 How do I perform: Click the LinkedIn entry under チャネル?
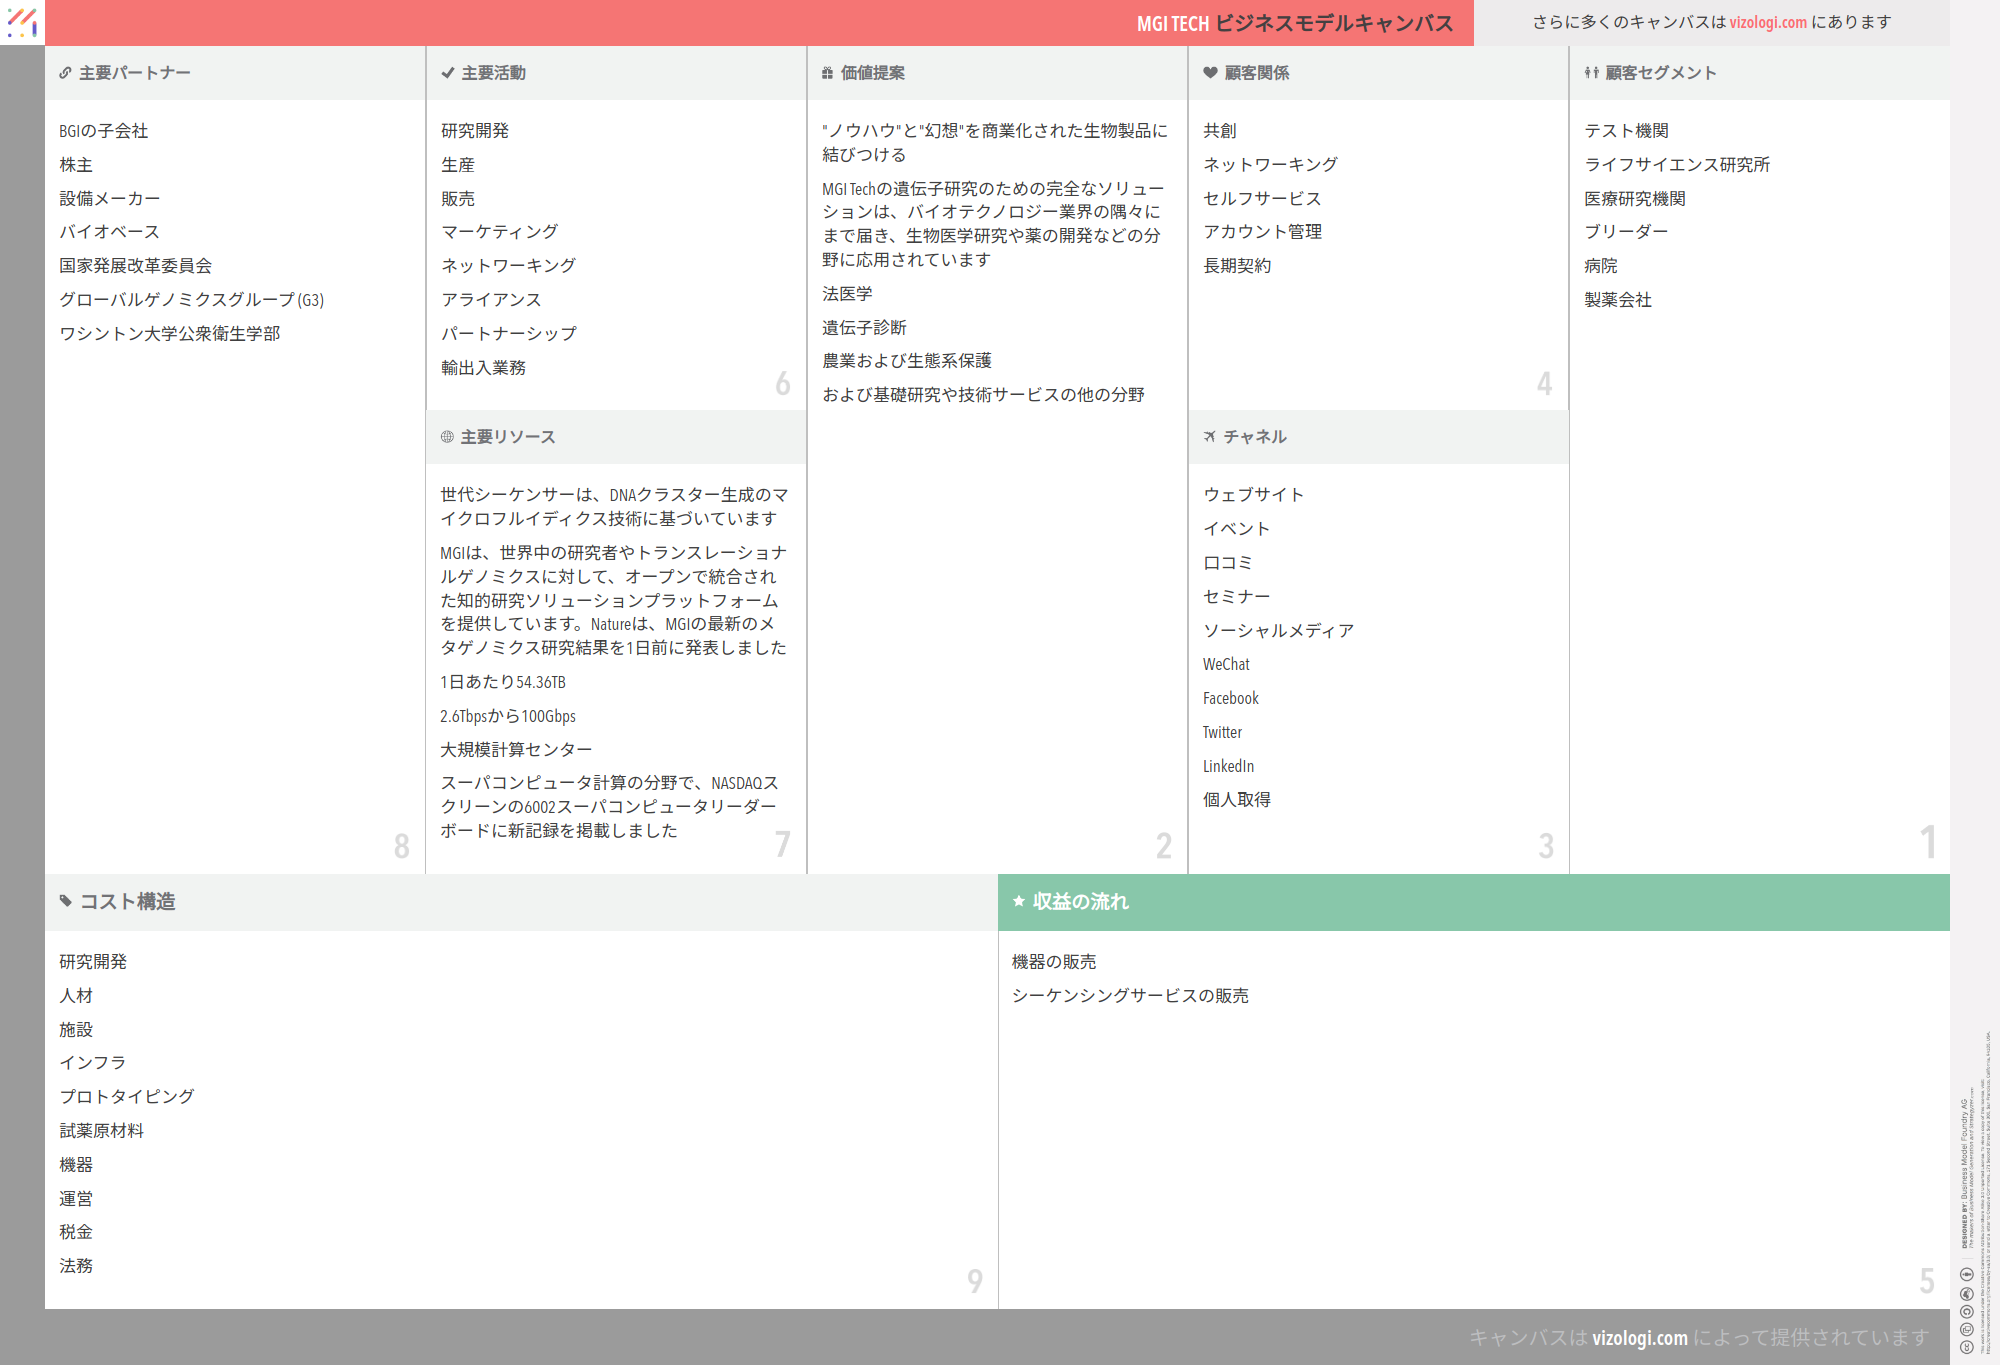1228,766
